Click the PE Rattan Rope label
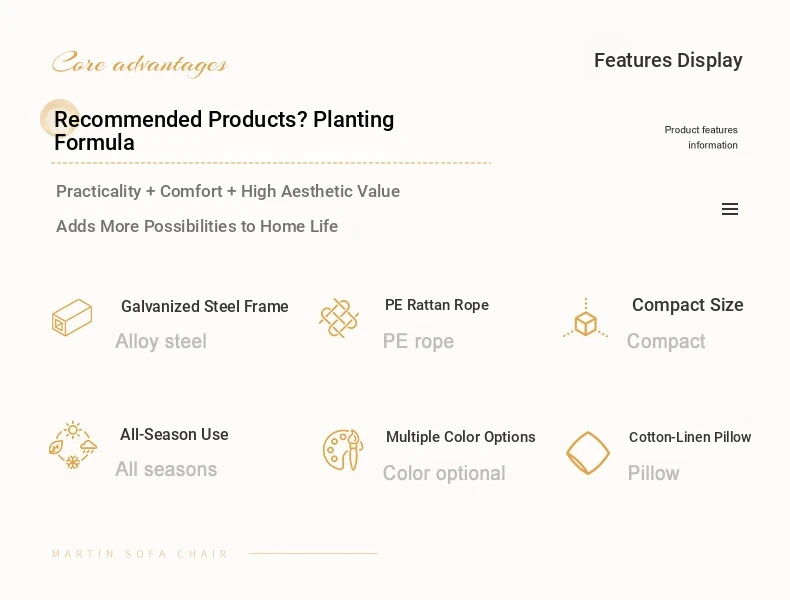Screen dimensions: 790x604 437,305
